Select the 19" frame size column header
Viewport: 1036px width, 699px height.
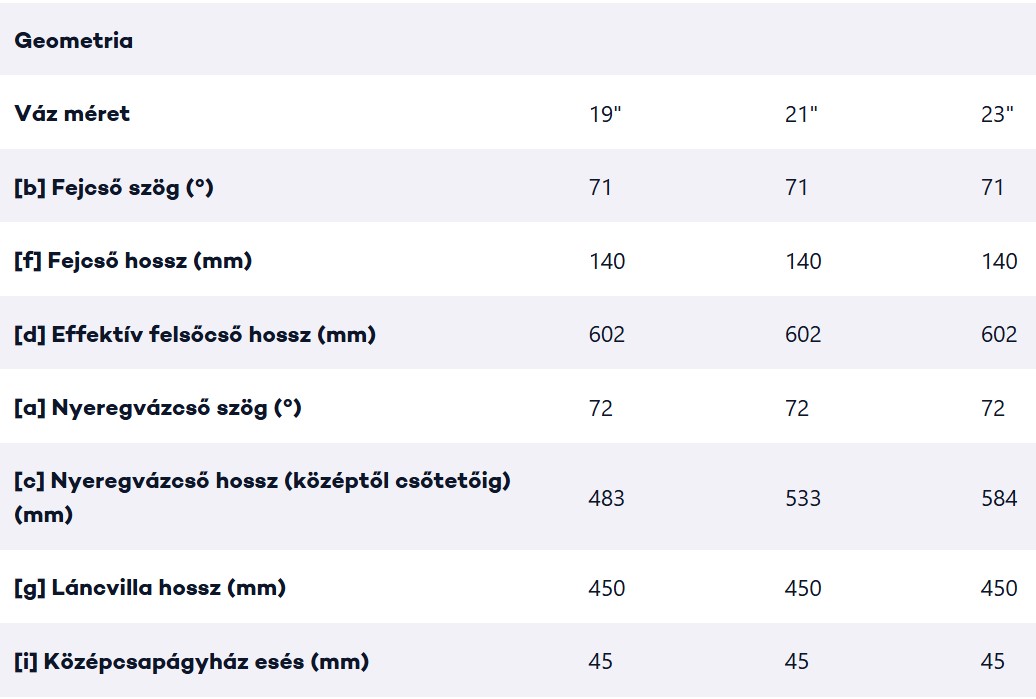605,114
